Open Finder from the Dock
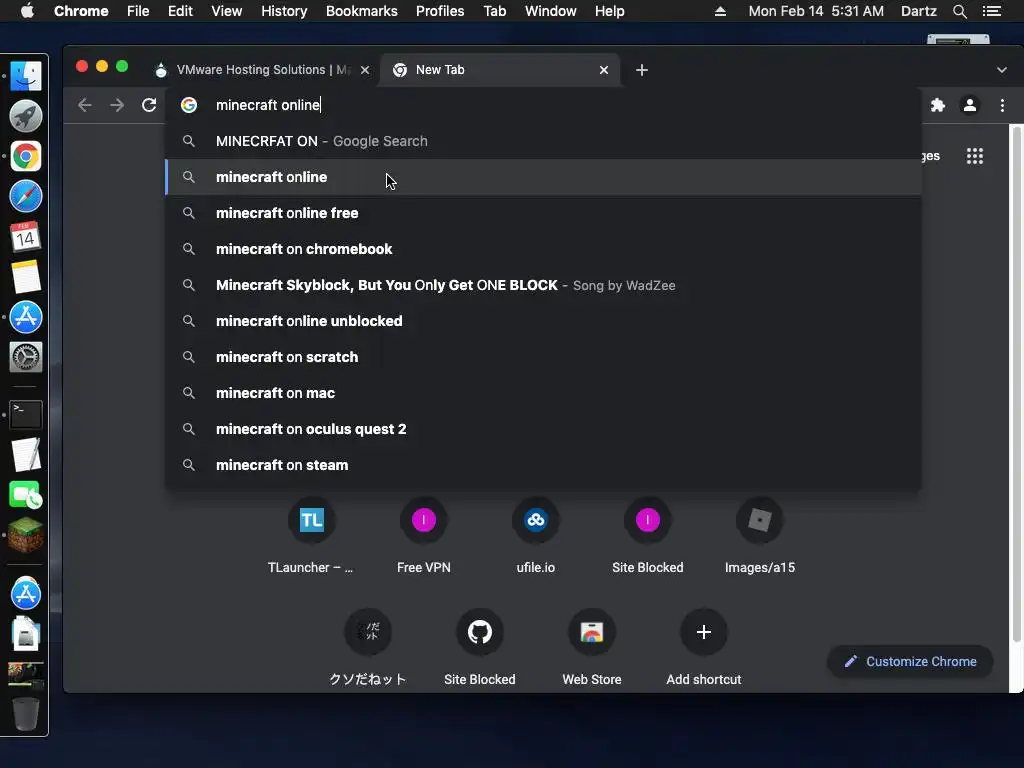1024x768 pixels. (x=26, y=76)
